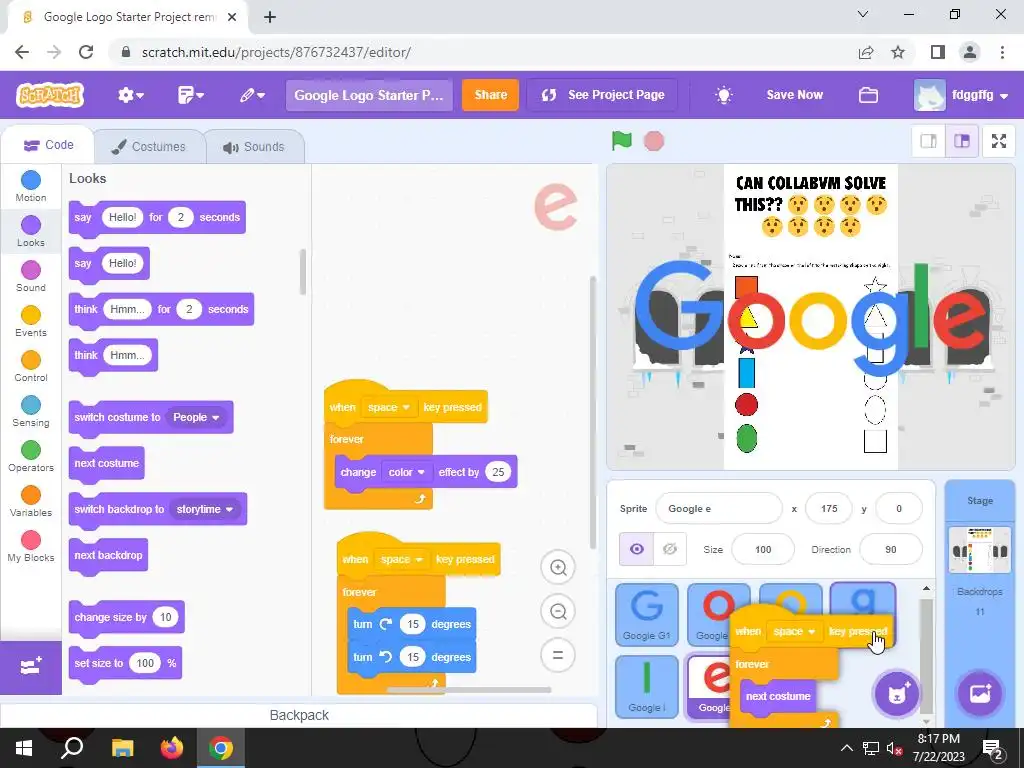Screen dimensions: 1024x768
Task: Click the sprite y position field
Action: (x=899, y=509)
